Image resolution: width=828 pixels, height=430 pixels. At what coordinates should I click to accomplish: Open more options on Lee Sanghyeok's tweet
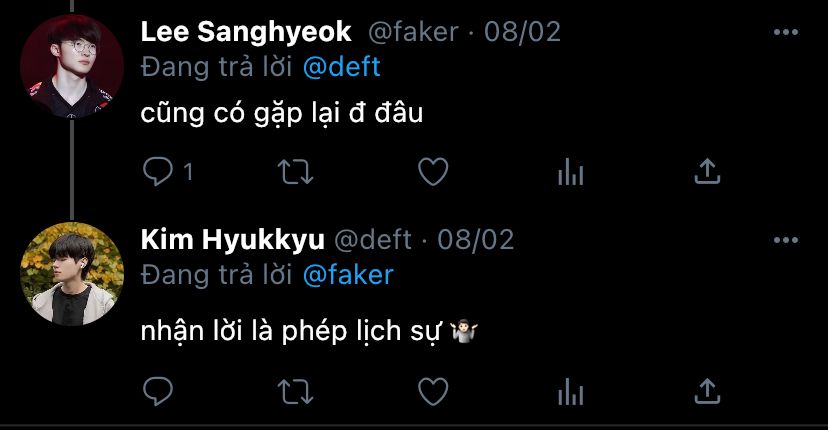click(x=786, y=32)
